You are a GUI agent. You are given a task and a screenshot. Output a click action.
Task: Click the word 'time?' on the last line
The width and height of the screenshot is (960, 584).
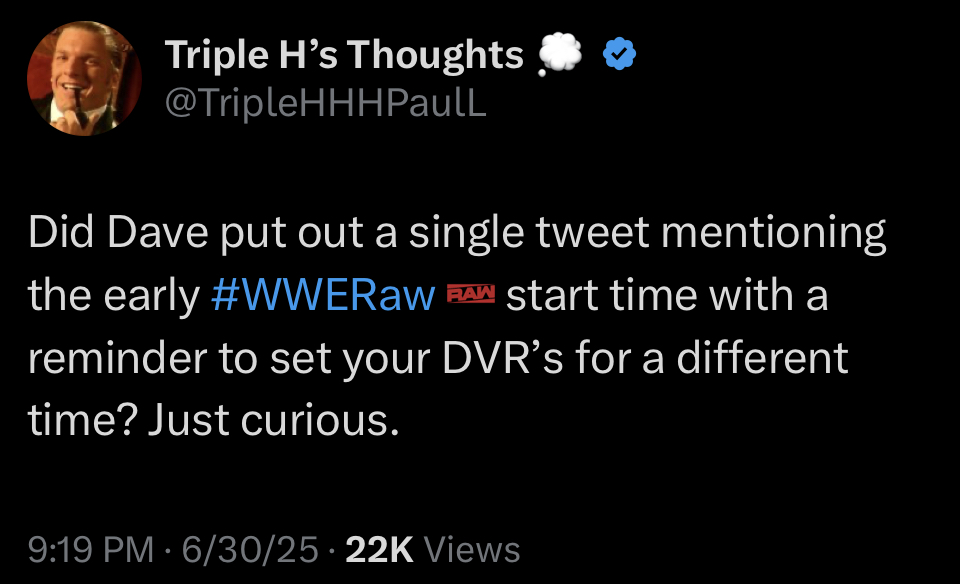tap(82, 421)
